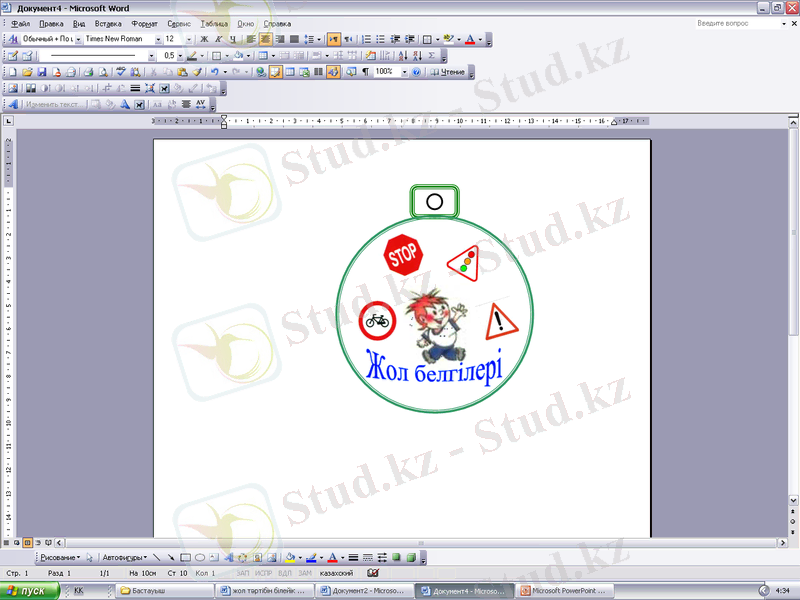Viewport: 800px width, 600px height.
Task: Toggle center text alignment
Action: tap(266, 39)
